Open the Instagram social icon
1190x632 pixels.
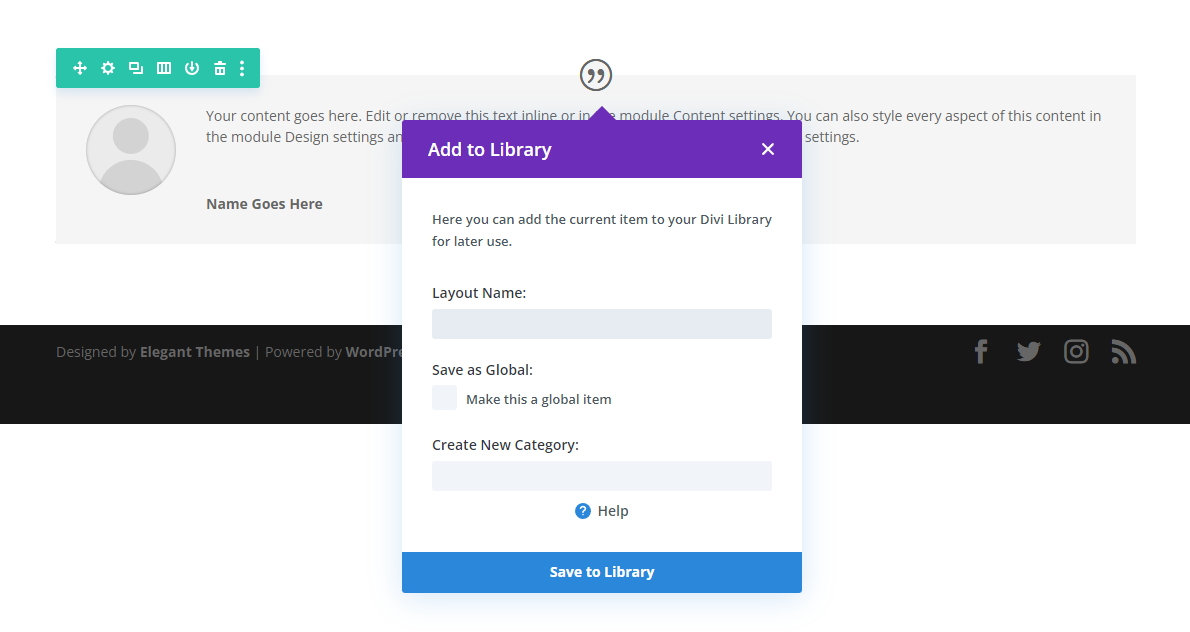[x=1076, y=351]
